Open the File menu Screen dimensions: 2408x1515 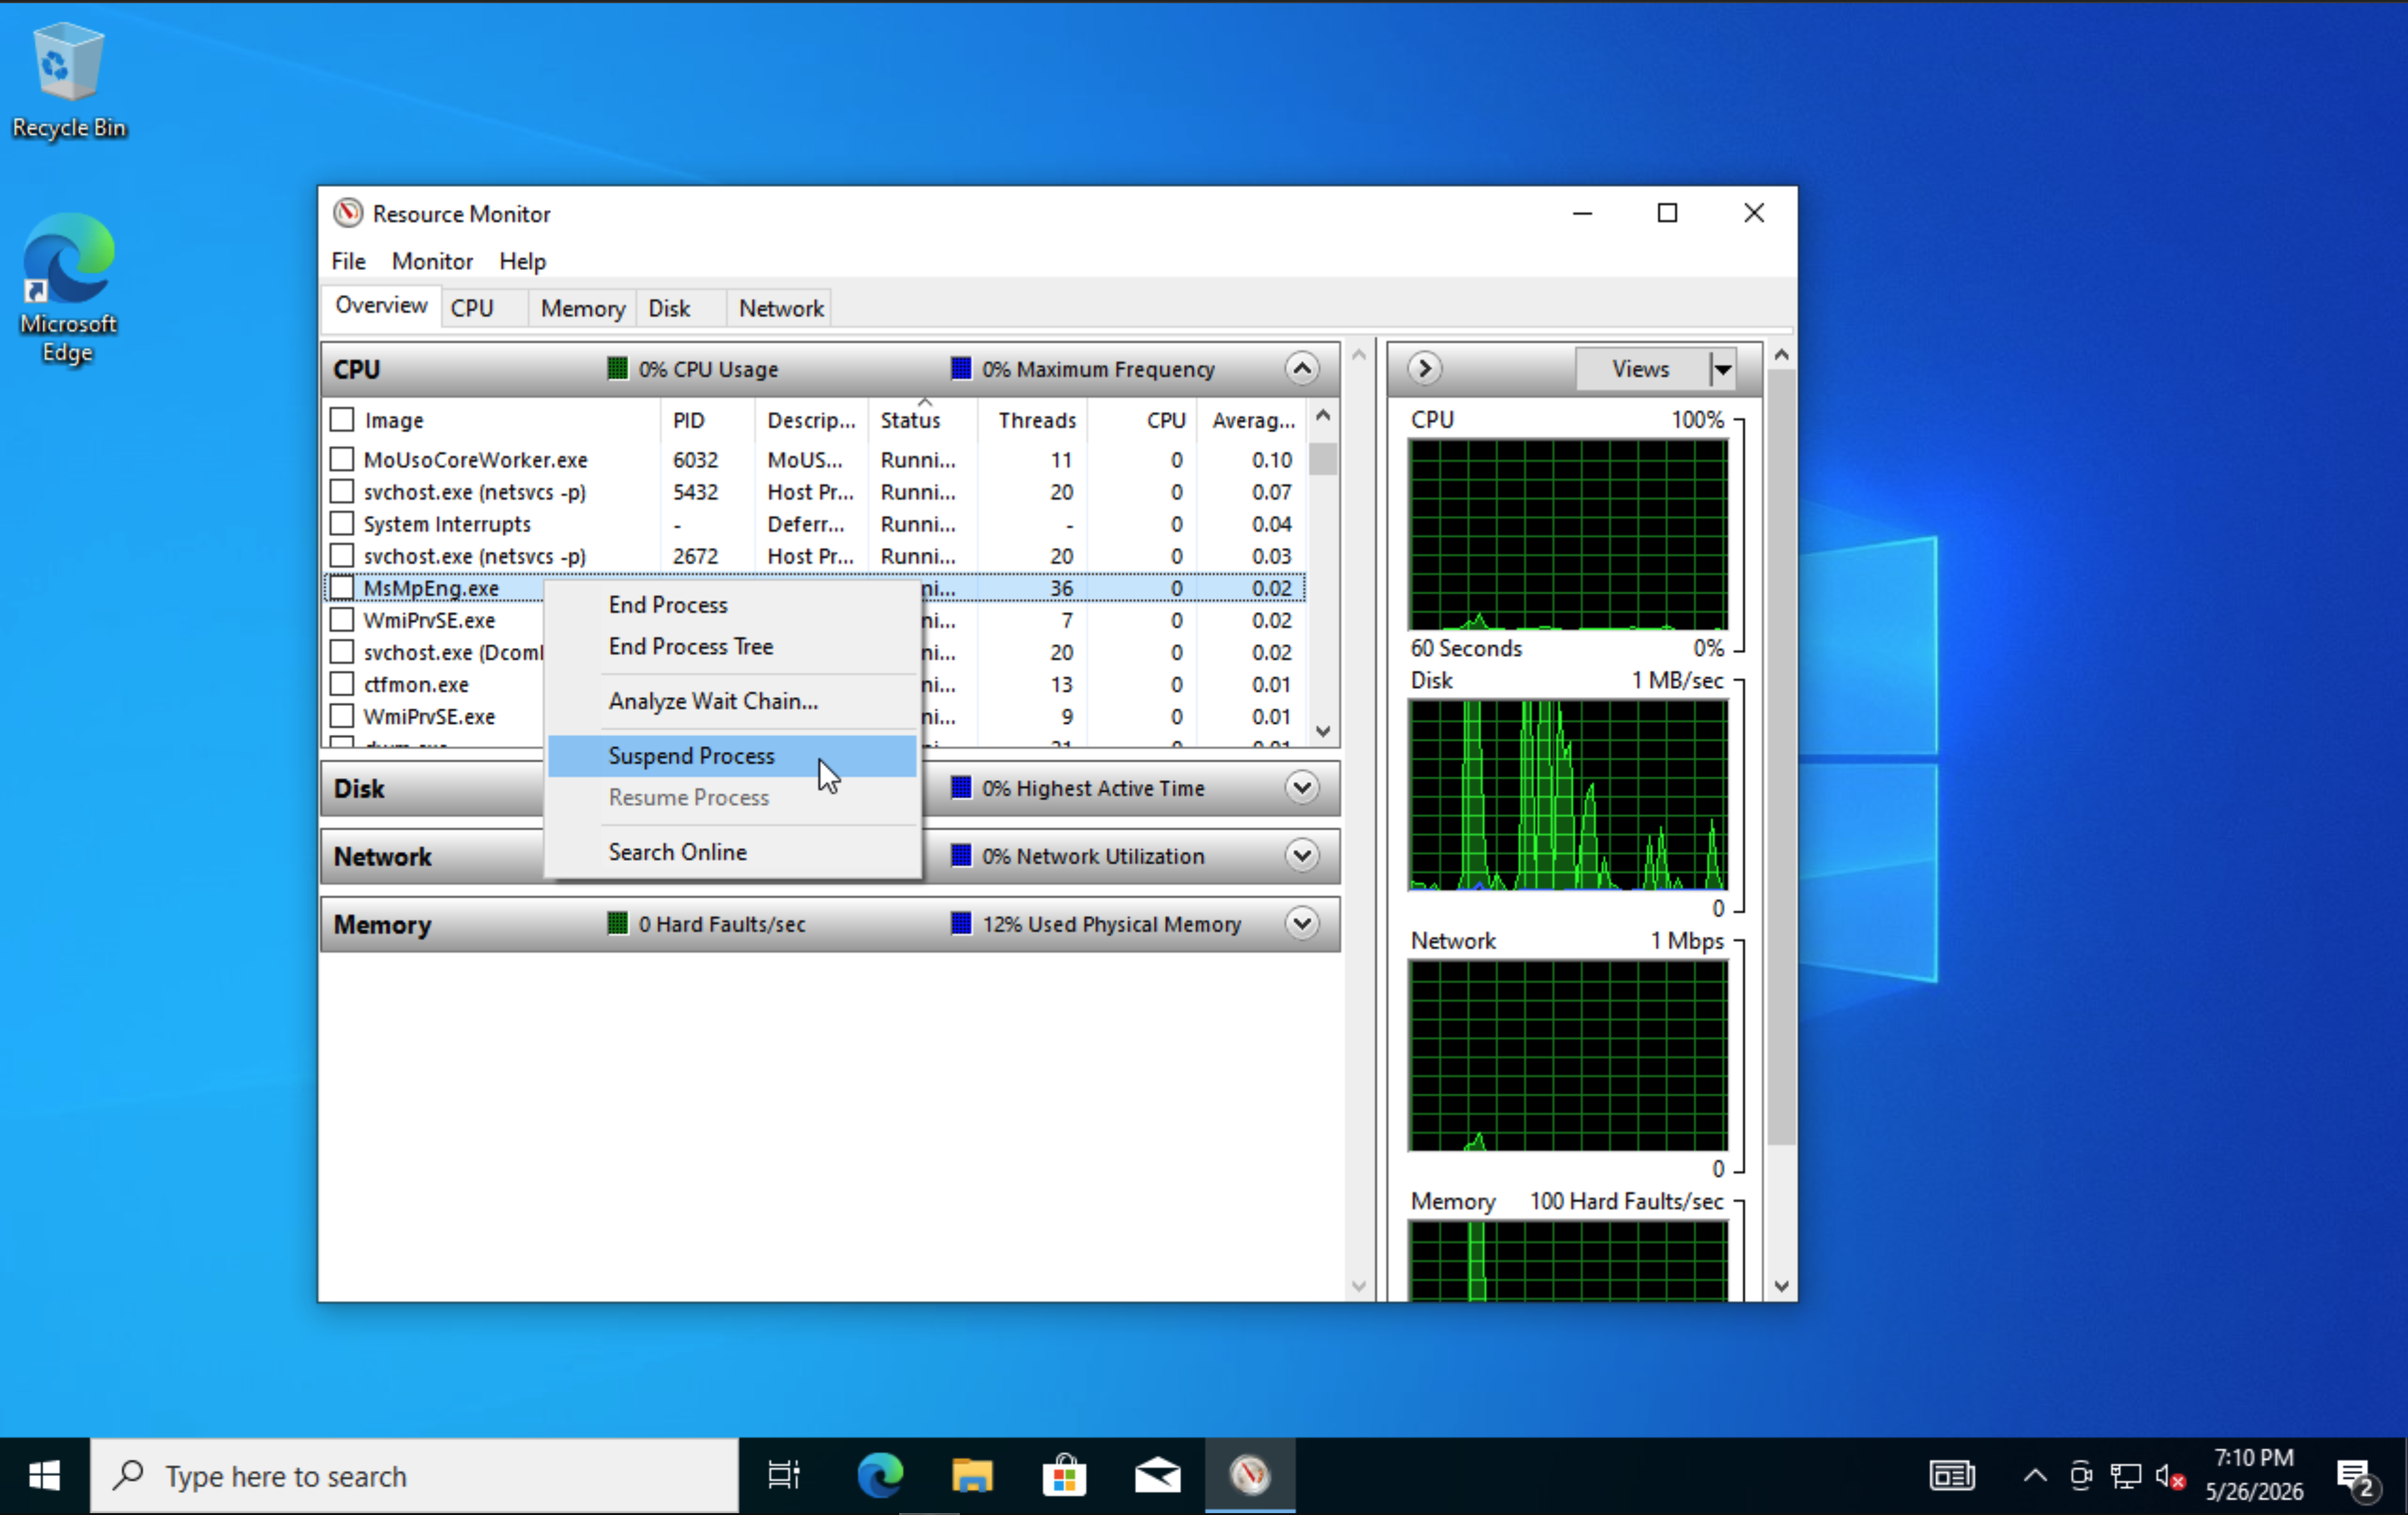pyautogui.click(x=348, y=261)
